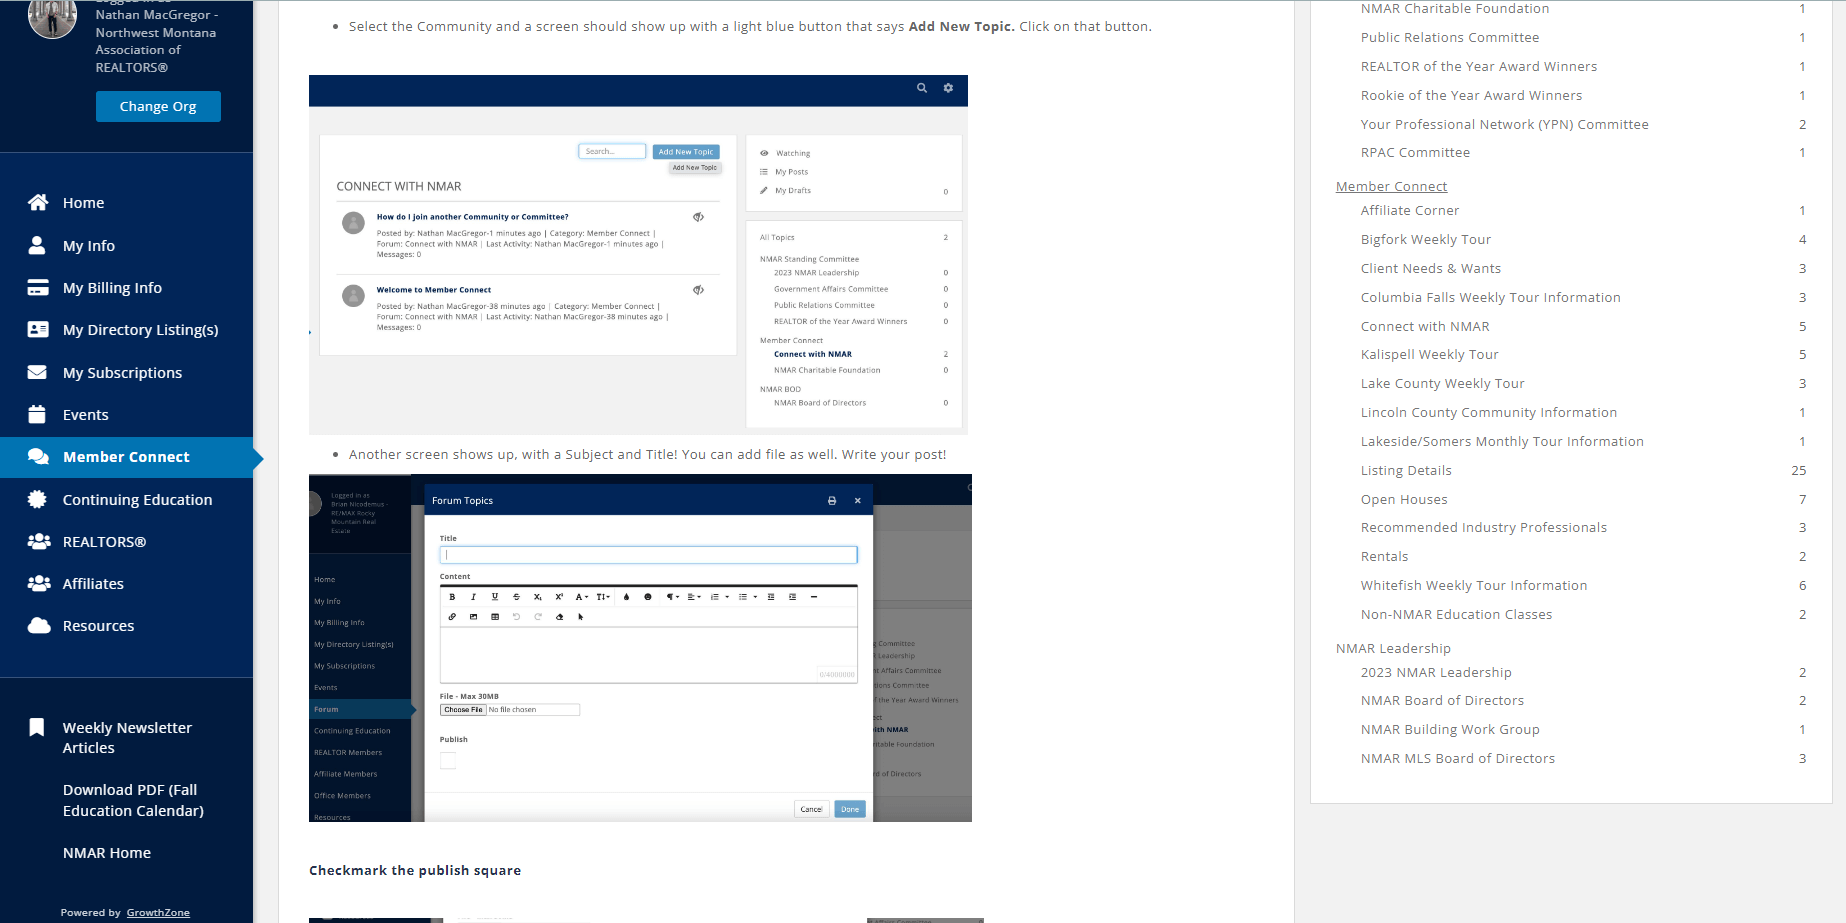The height and width of the screenshot is (923, 1846).
Task: Open Client Needs & Wants category
Action: click(1431, 268)
